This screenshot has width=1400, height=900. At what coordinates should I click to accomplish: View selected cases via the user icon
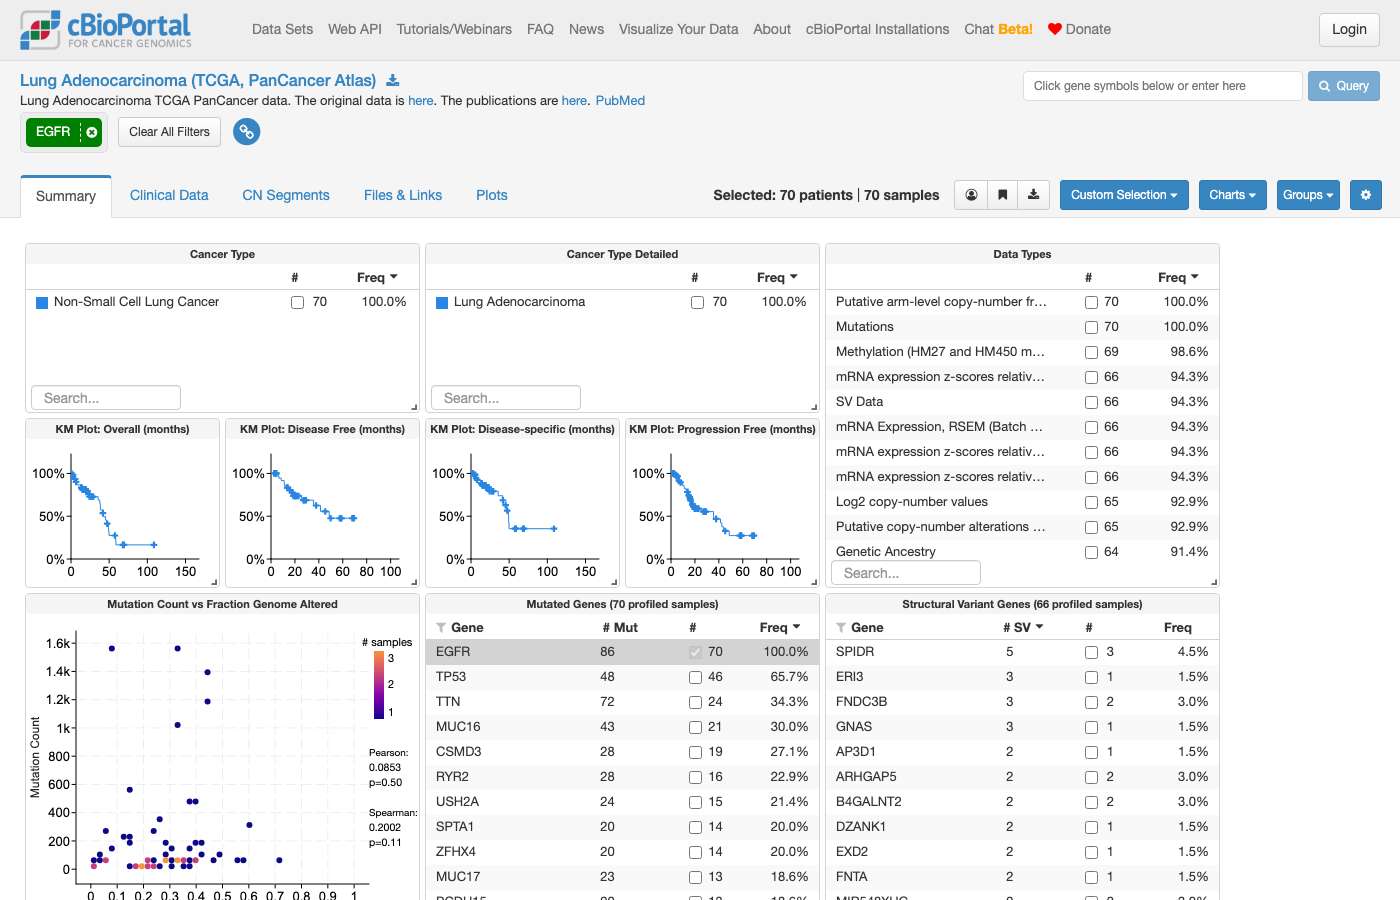coord(971,195)
